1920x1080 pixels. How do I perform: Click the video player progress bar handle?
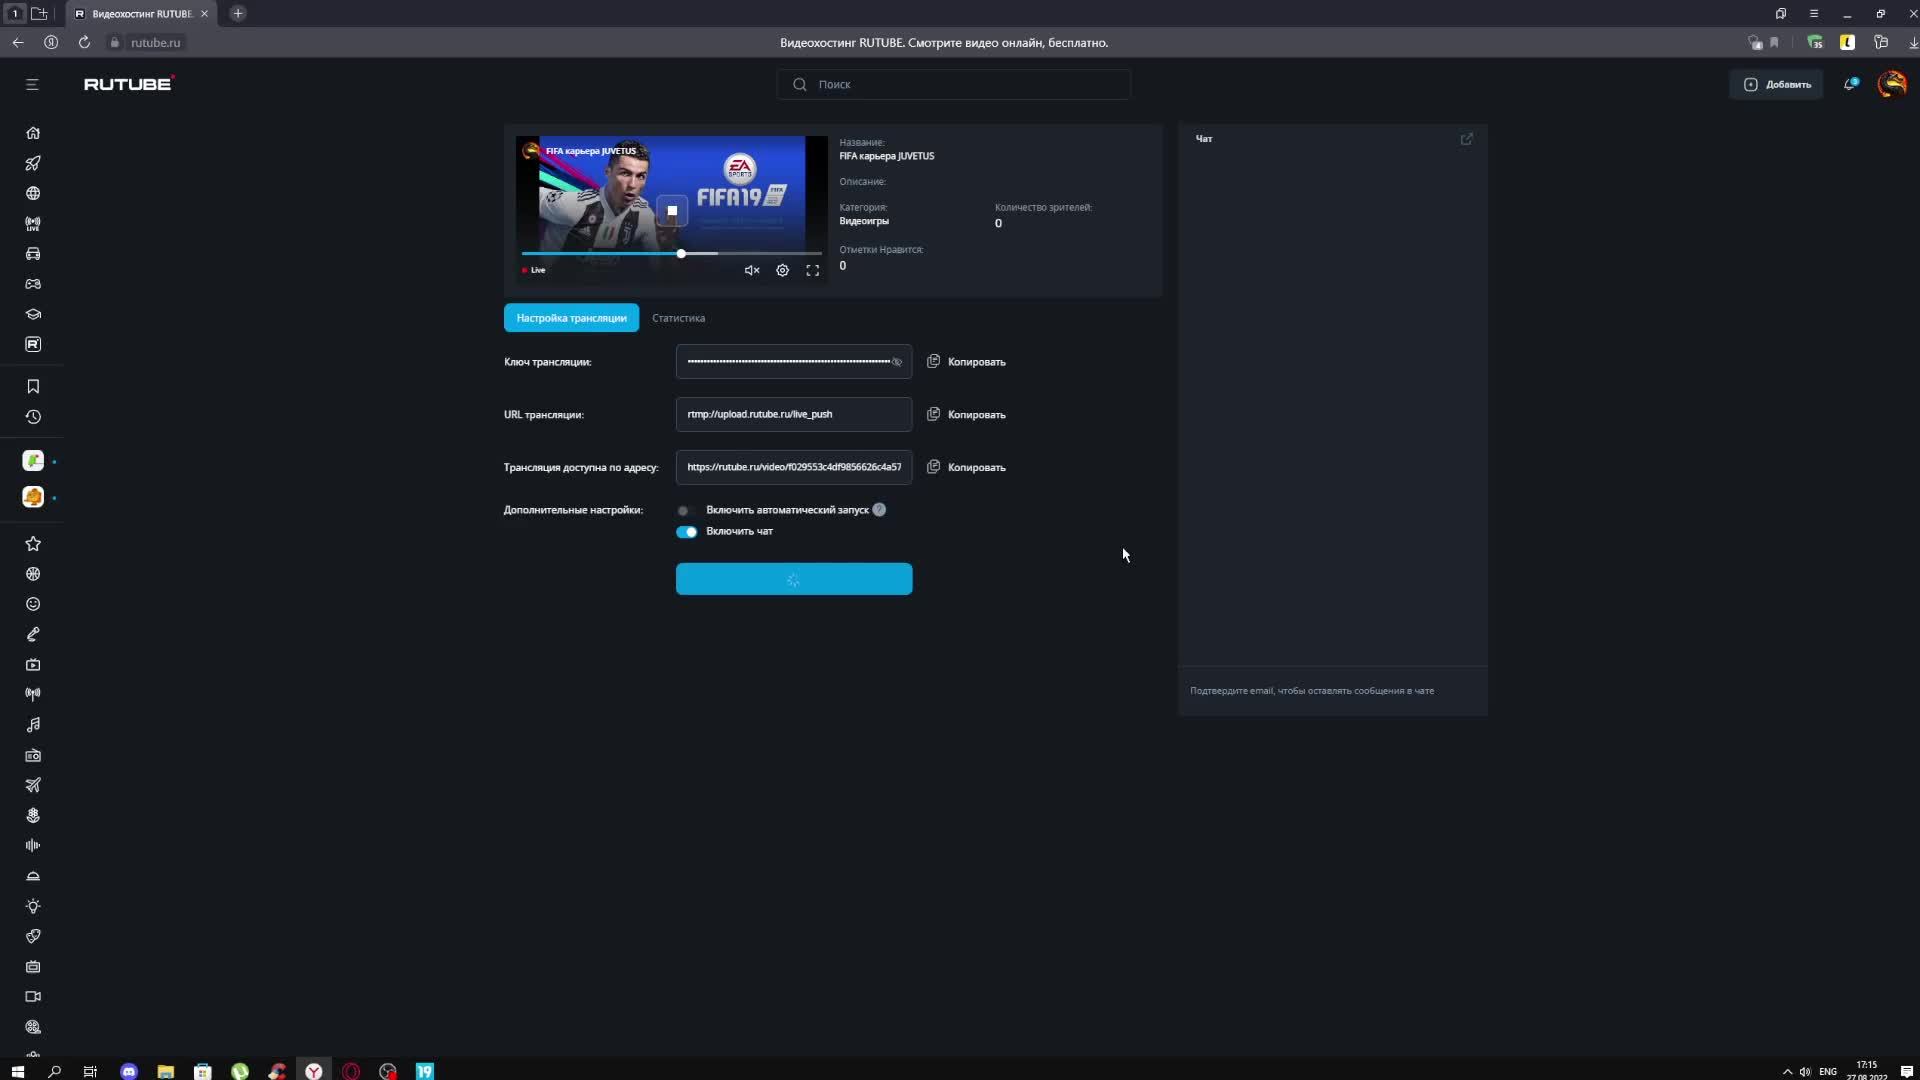point(681,254)
